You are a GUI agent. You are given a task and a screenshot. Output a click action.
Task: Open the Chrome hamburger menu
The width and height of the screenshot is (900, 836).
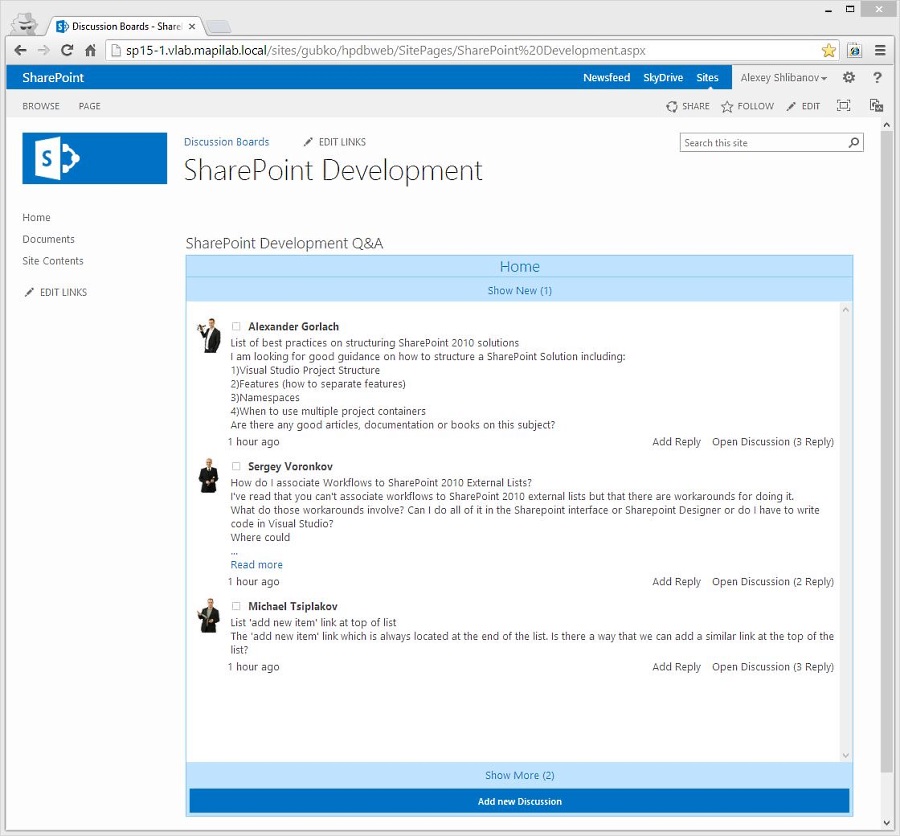coord(880,51)
